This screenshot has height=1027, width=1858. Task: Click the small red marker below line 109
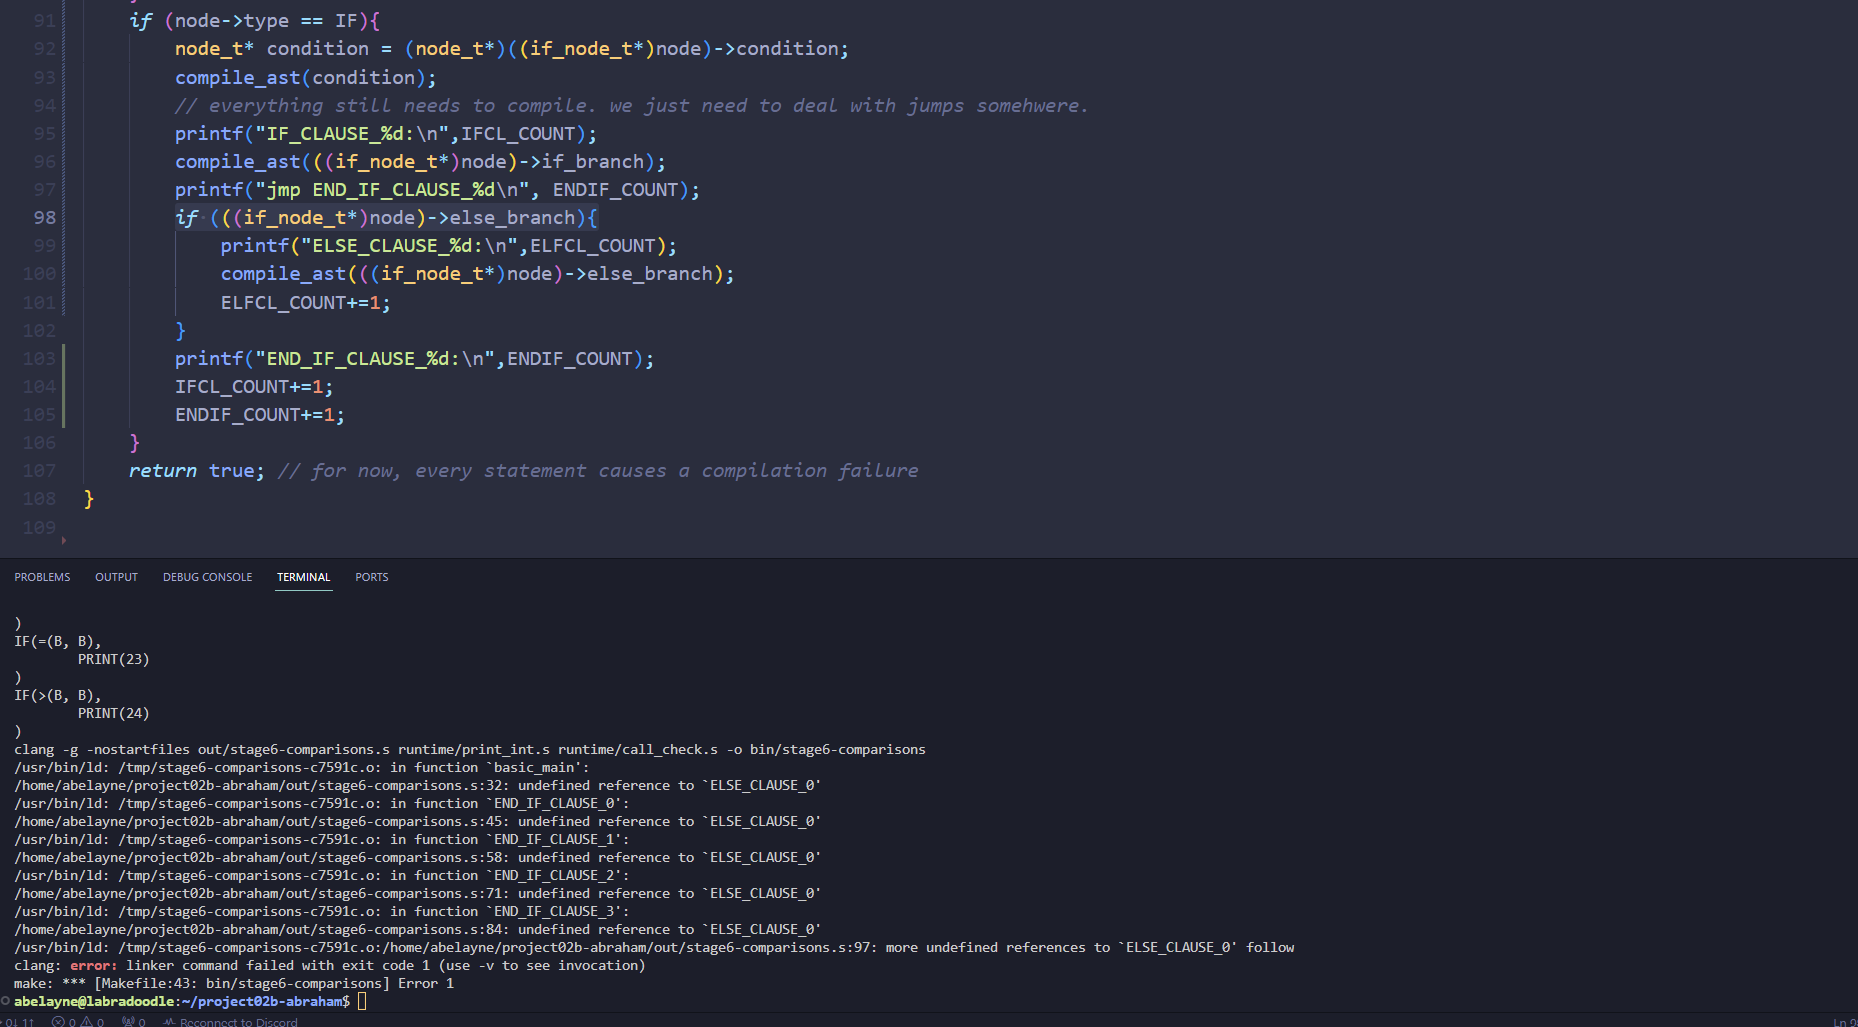64,541
